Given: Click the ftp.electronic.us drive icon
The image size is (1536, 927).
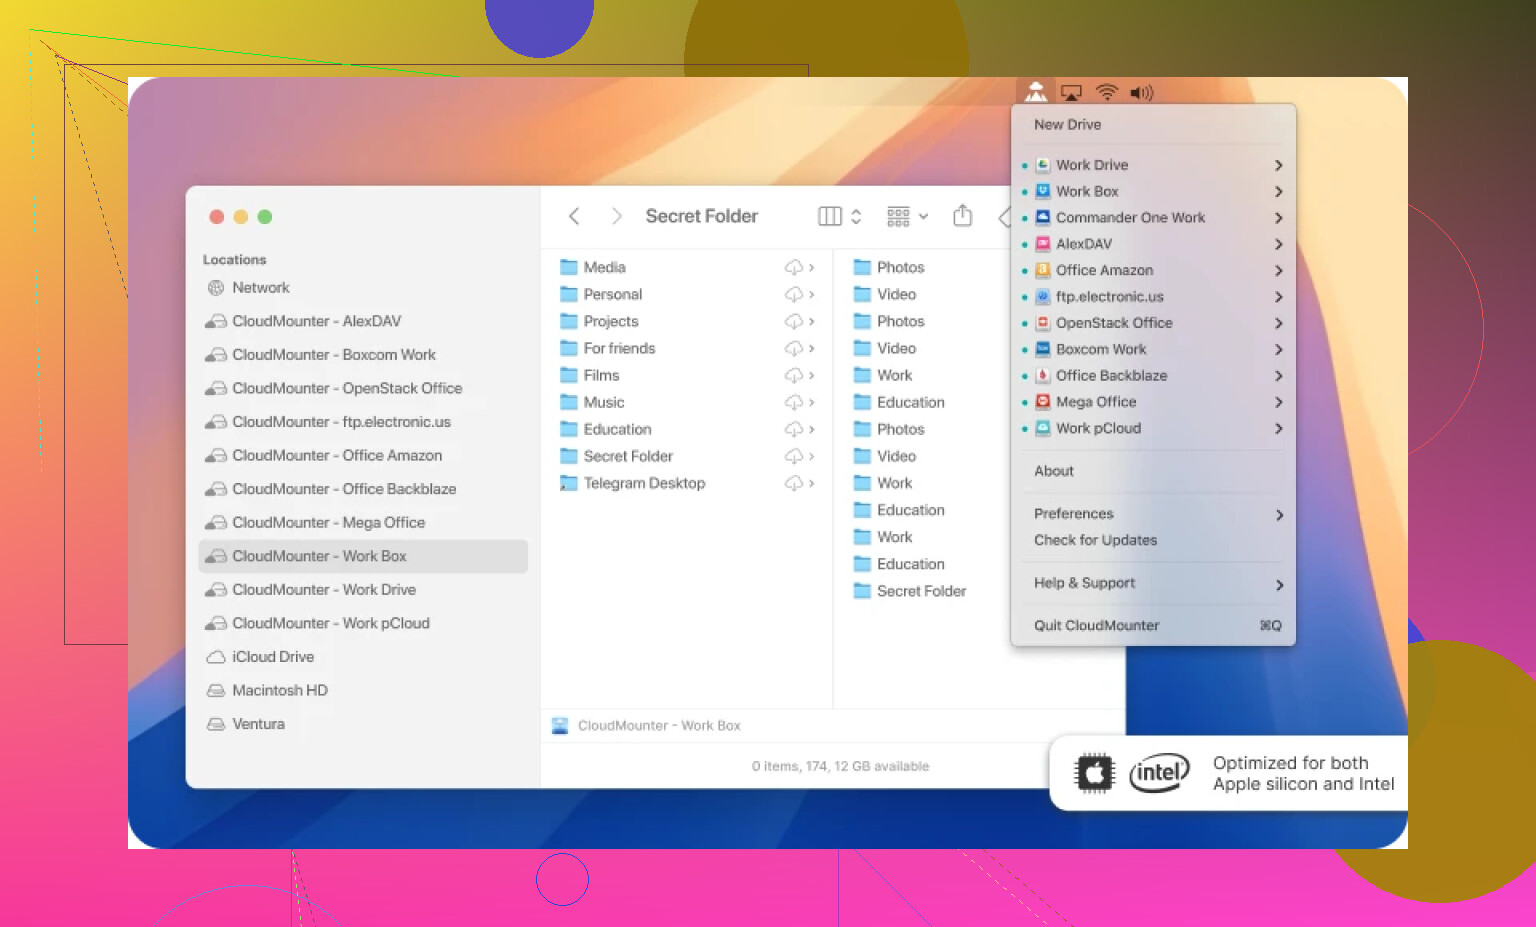Looking at the screenshot, I should pos(1043,296).
